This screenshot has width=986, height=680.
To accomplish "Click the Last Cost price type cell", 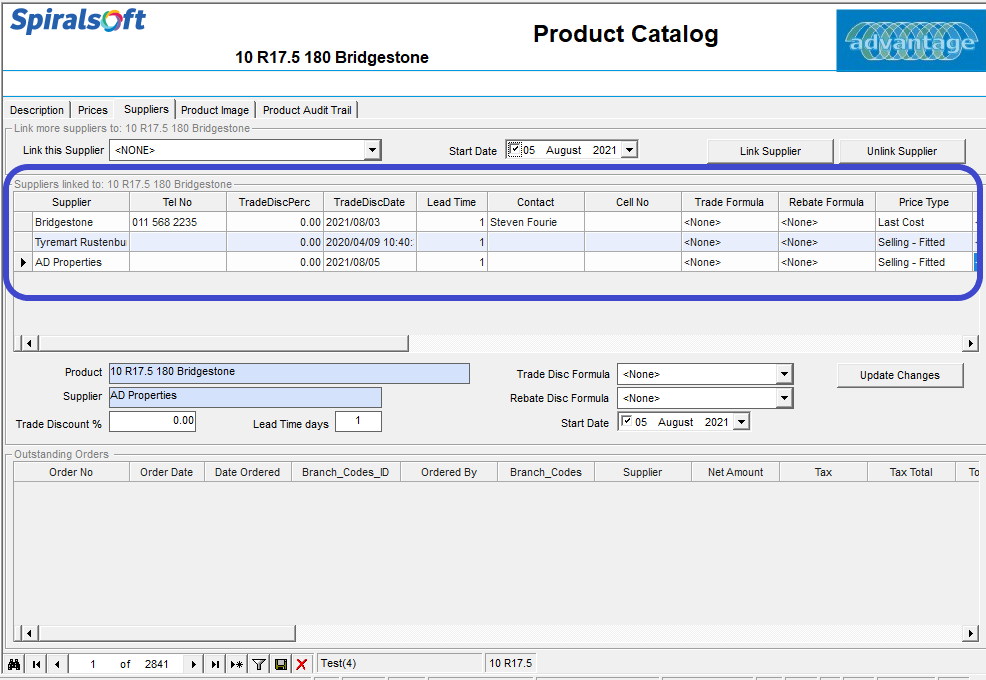I will pos(924,222).
